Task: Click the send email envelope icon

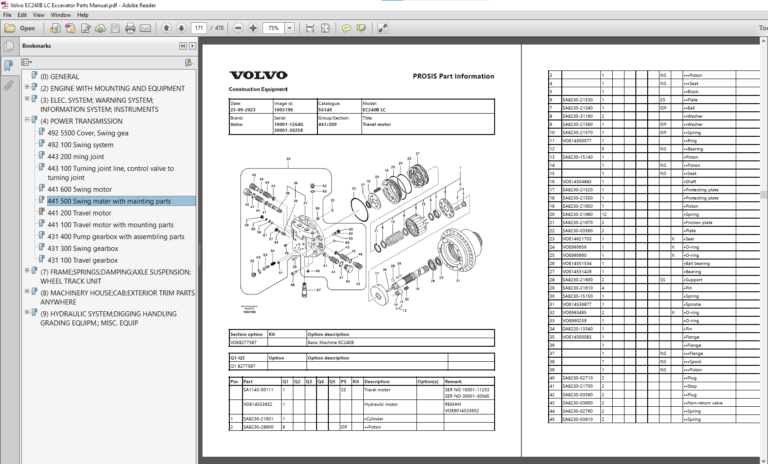Action: pos(145,28)
